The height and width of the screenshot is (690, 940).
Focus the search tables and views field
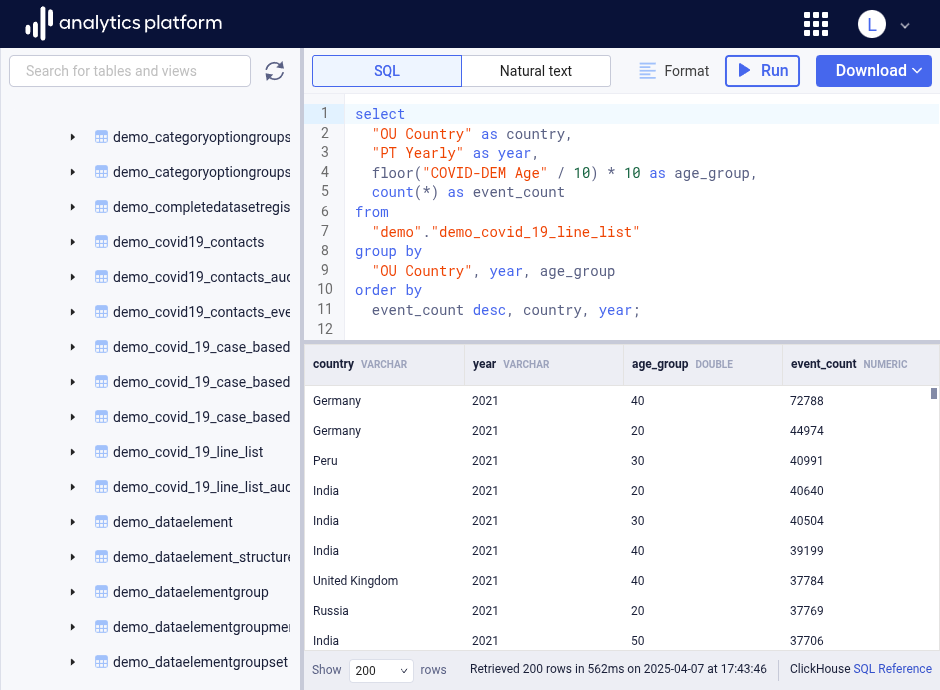[130, 71]
